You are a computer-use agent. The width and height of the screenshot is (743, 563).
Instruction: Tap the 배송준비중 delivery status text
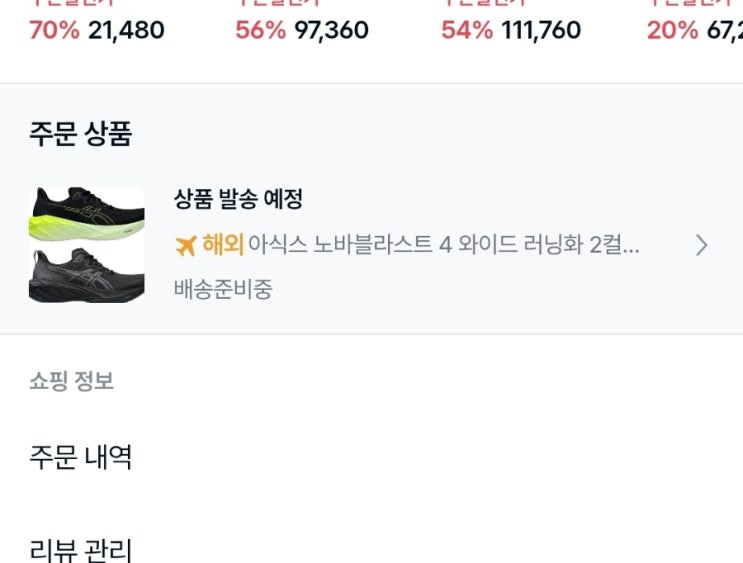[x=223, y=289]
